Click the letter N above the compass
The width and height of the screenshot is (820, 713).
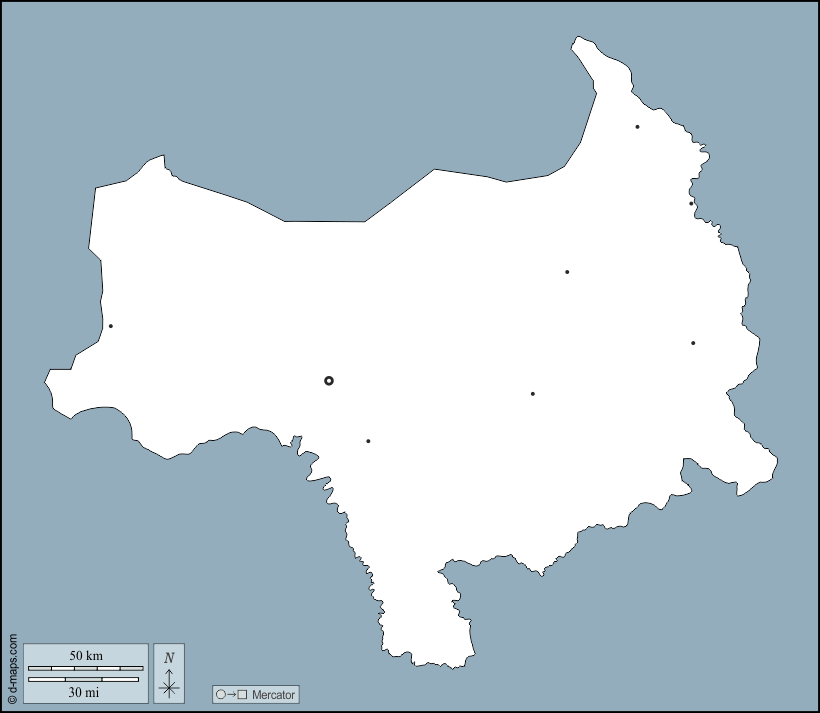pos(169,657)
